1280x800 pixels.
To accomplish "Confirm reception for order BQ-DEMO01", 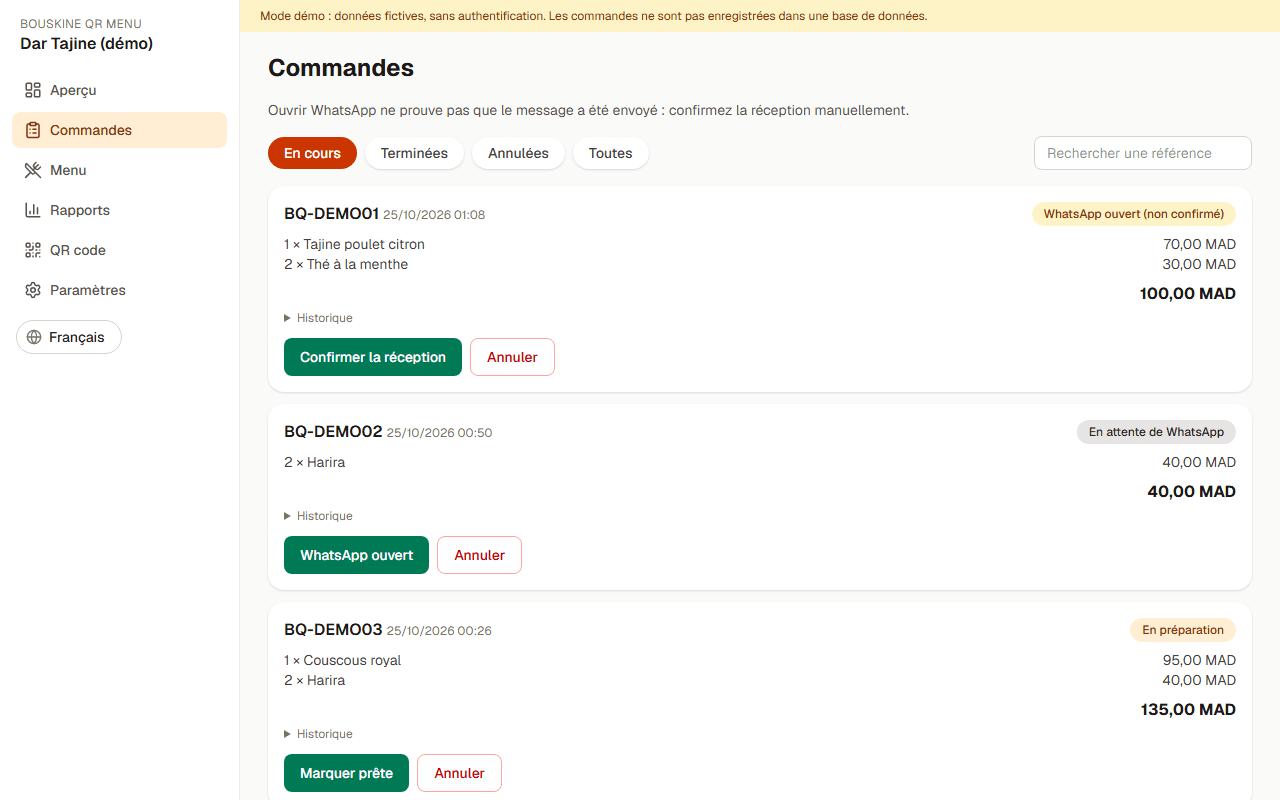I will (x=373, y=357).
